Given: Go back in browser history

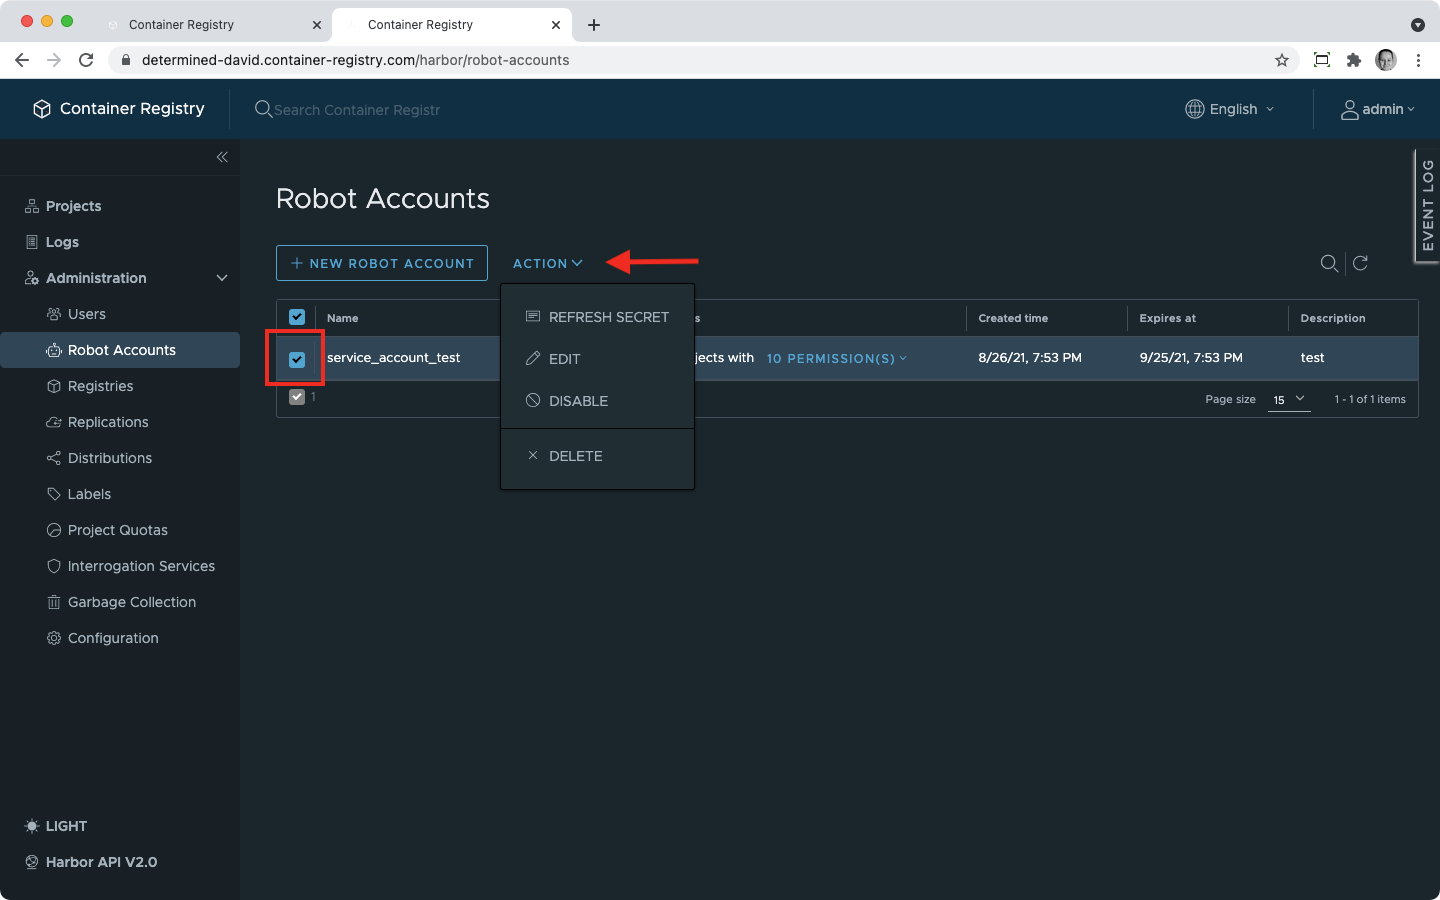Looking at the screenshot, I should (22, 60).
